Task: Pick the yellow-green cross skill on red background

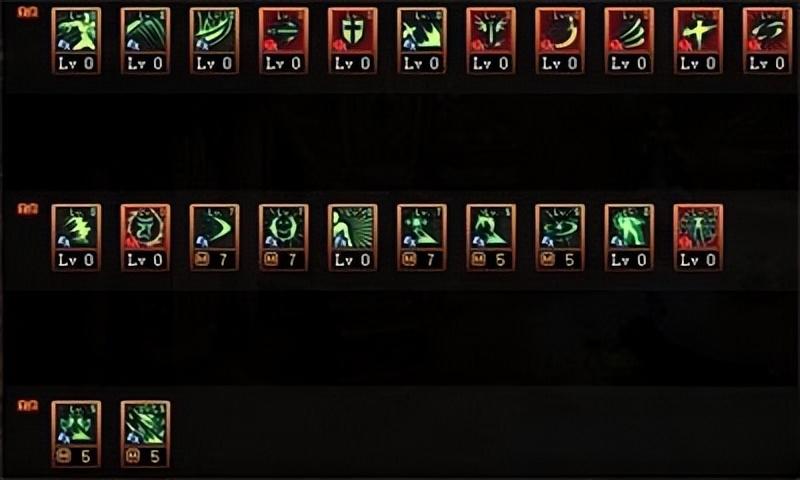Action: coord(698,41)
